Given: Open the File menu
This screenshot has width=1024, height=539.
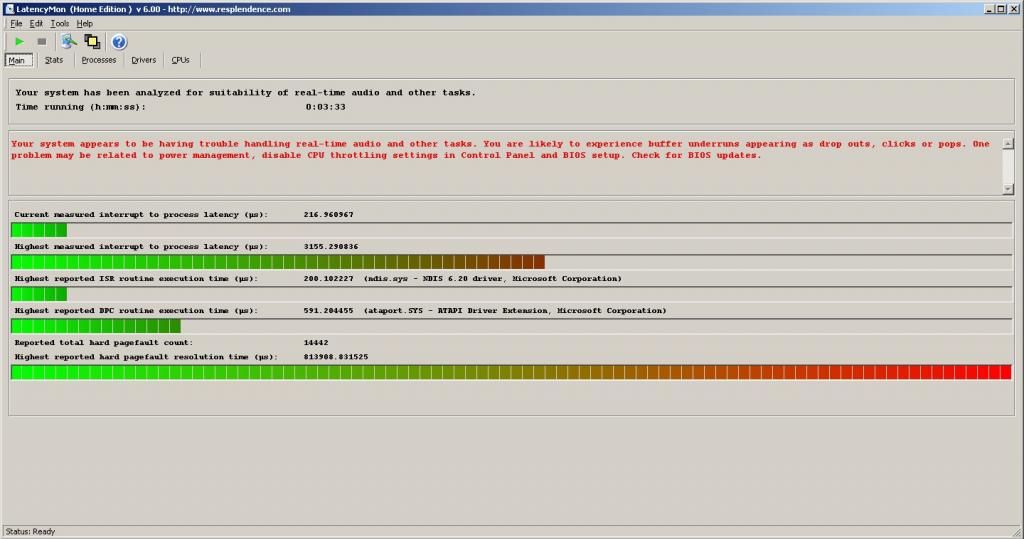Looking at the screenshot, I should 16,23.
